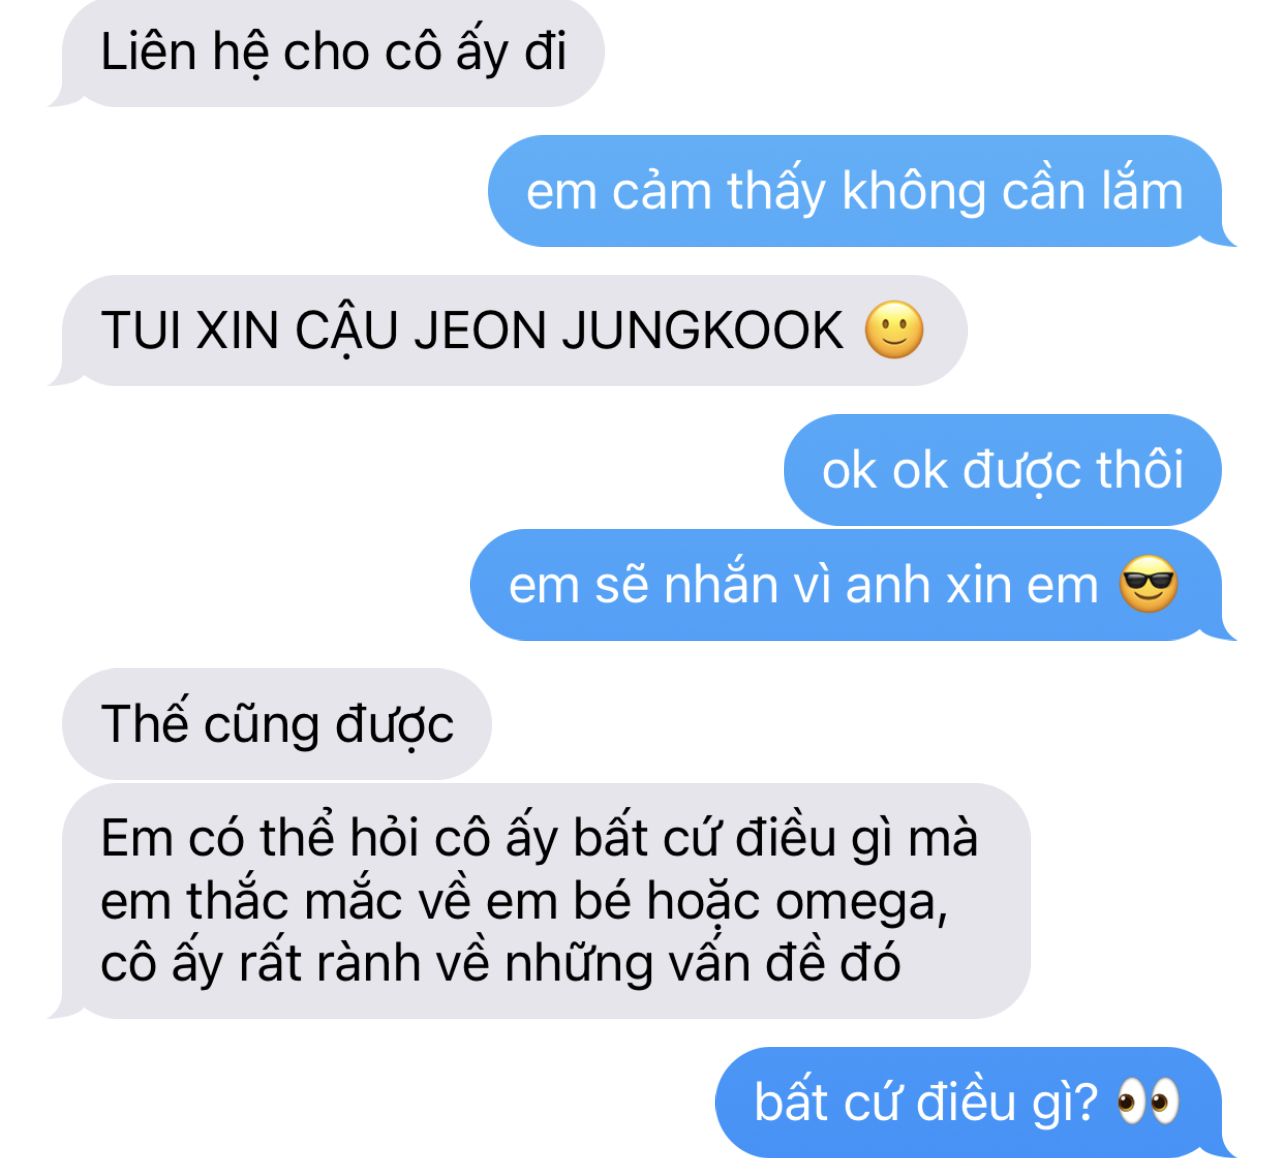Click the word 'nhắn' in blue message

(721, 584)
